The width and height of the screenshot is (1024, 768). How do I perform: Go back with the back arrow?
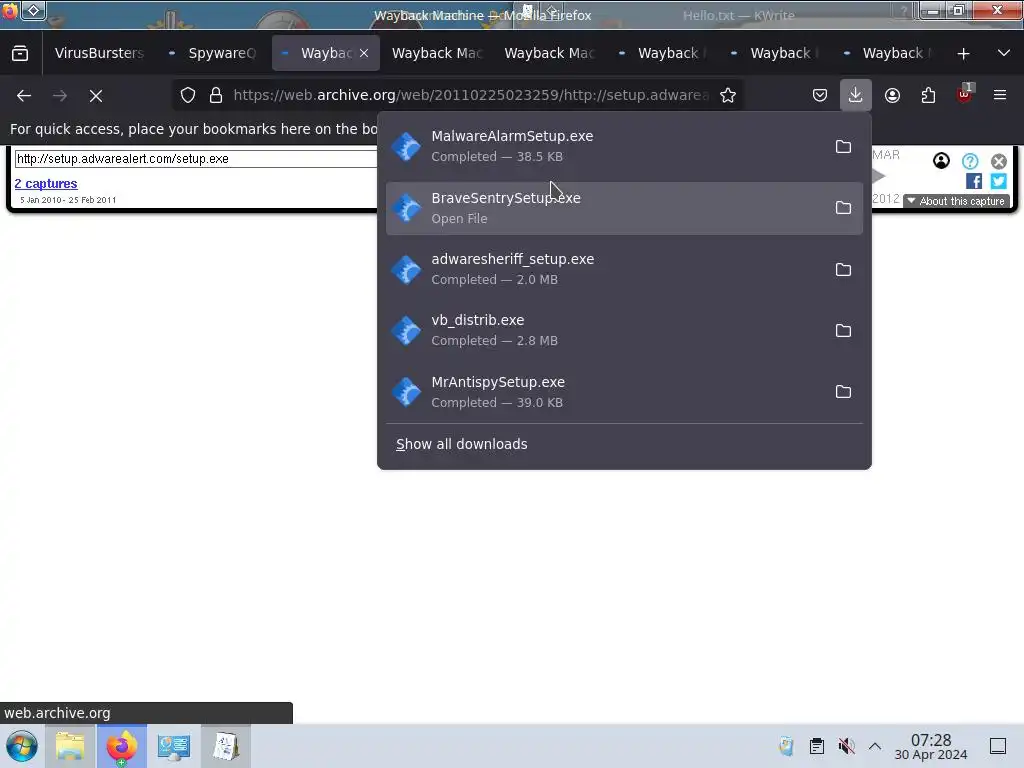[x=24, y=95]
